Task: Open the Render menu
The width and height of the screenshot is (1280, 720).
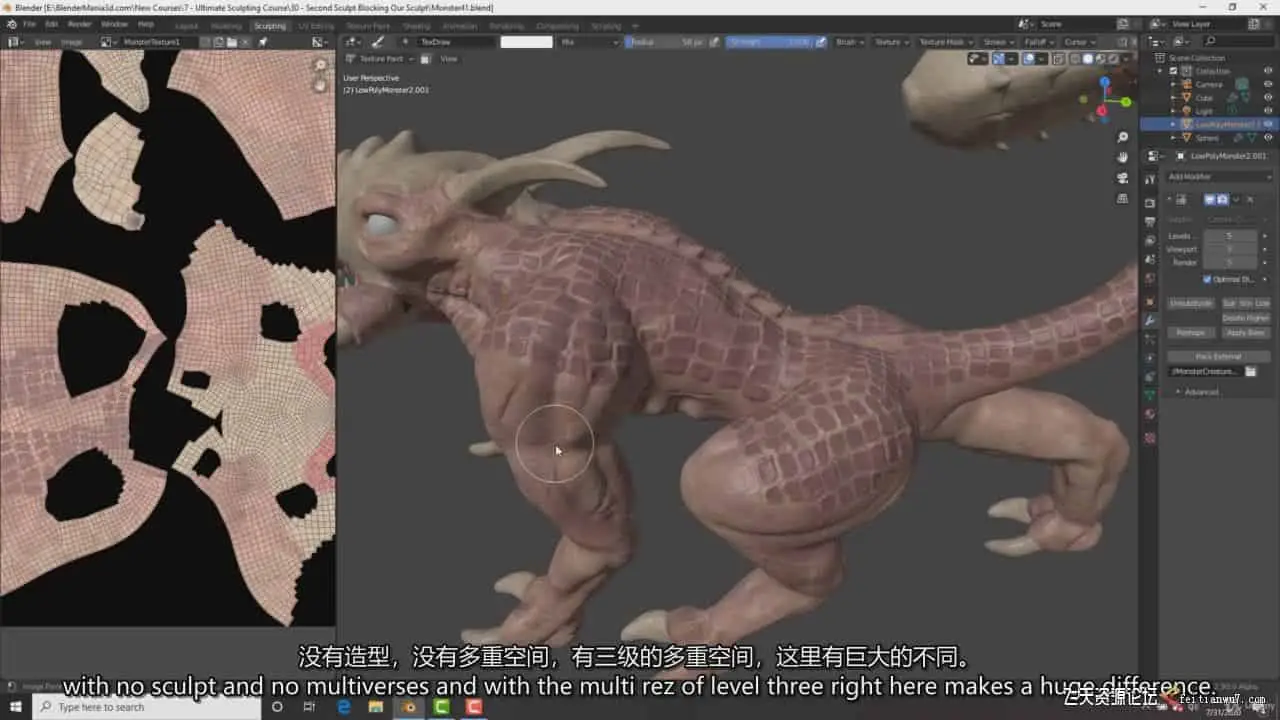Action: point(79,24)
